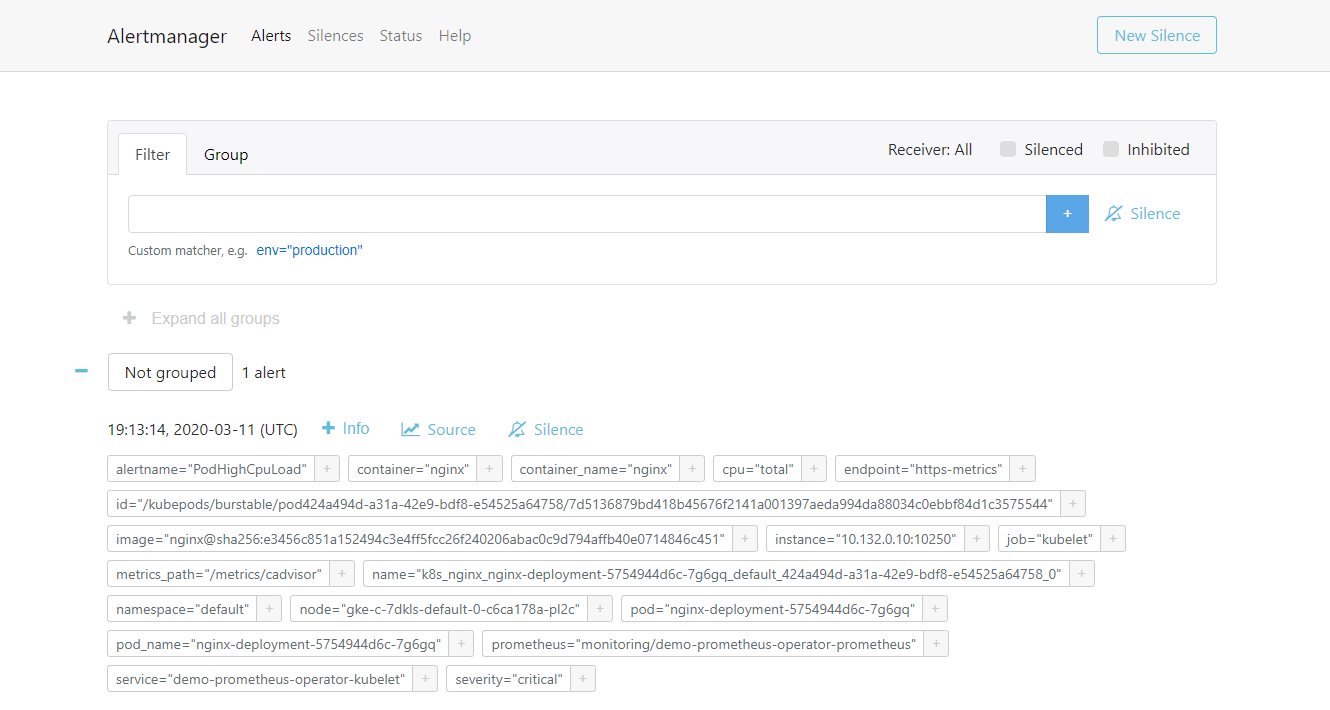Open the Receiver: All selector
This screenshot has height=710, width=1330.
click(929, 150)
